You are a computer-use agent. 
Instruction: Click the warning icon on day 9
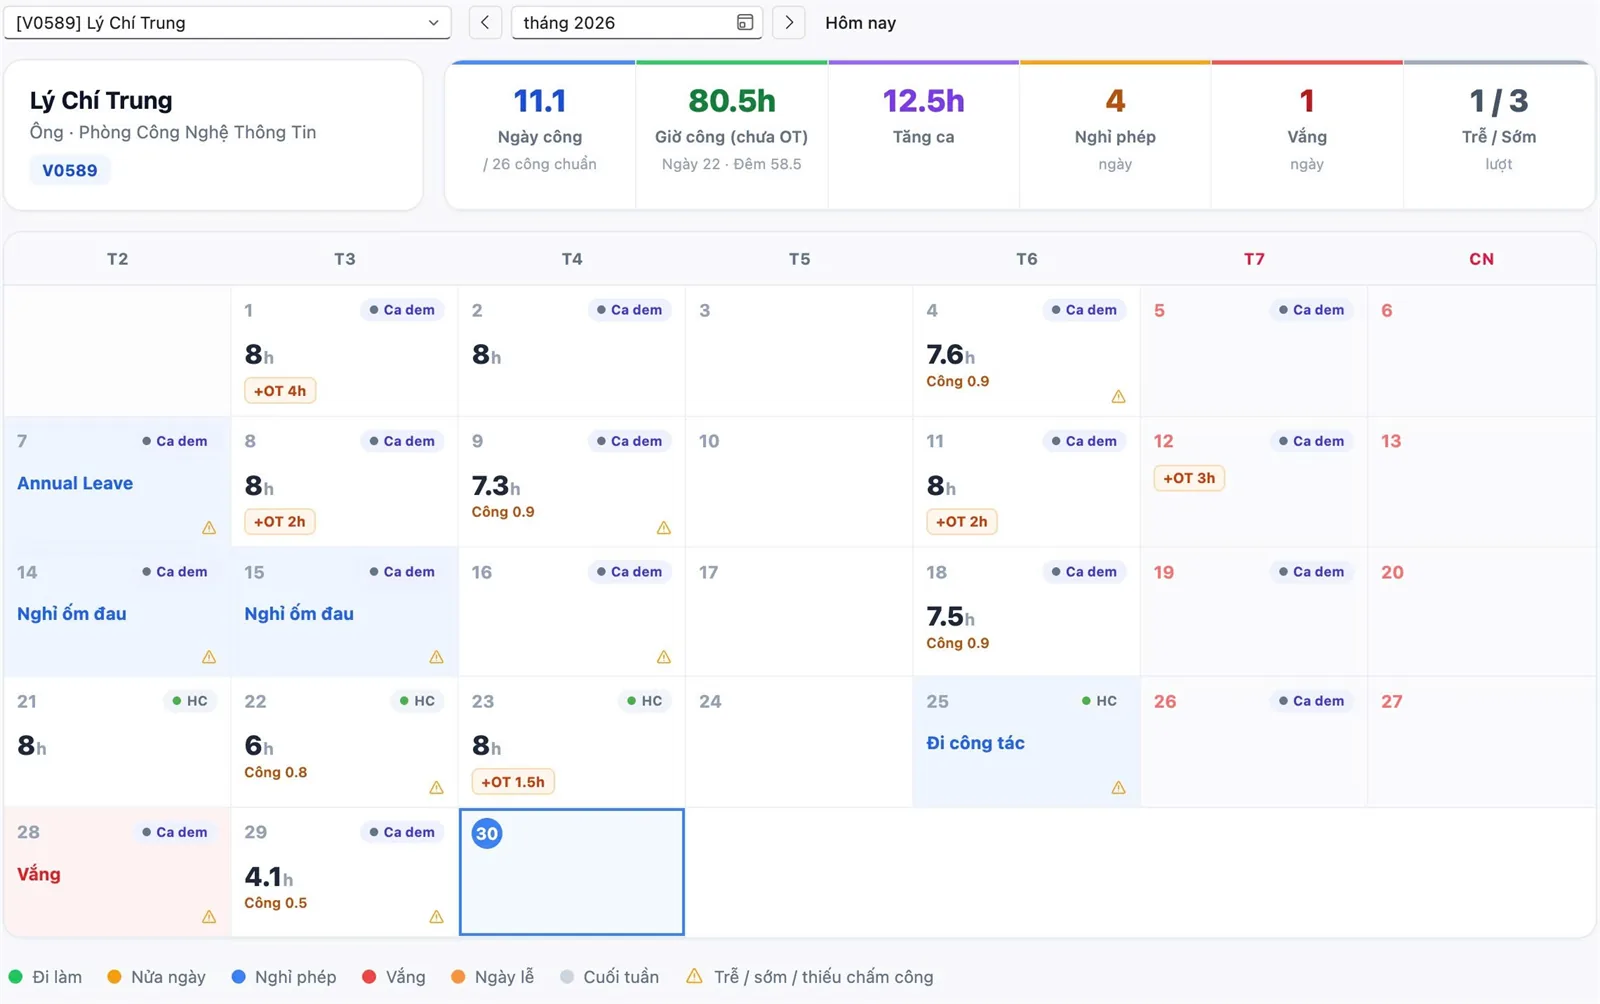(664, 527)
